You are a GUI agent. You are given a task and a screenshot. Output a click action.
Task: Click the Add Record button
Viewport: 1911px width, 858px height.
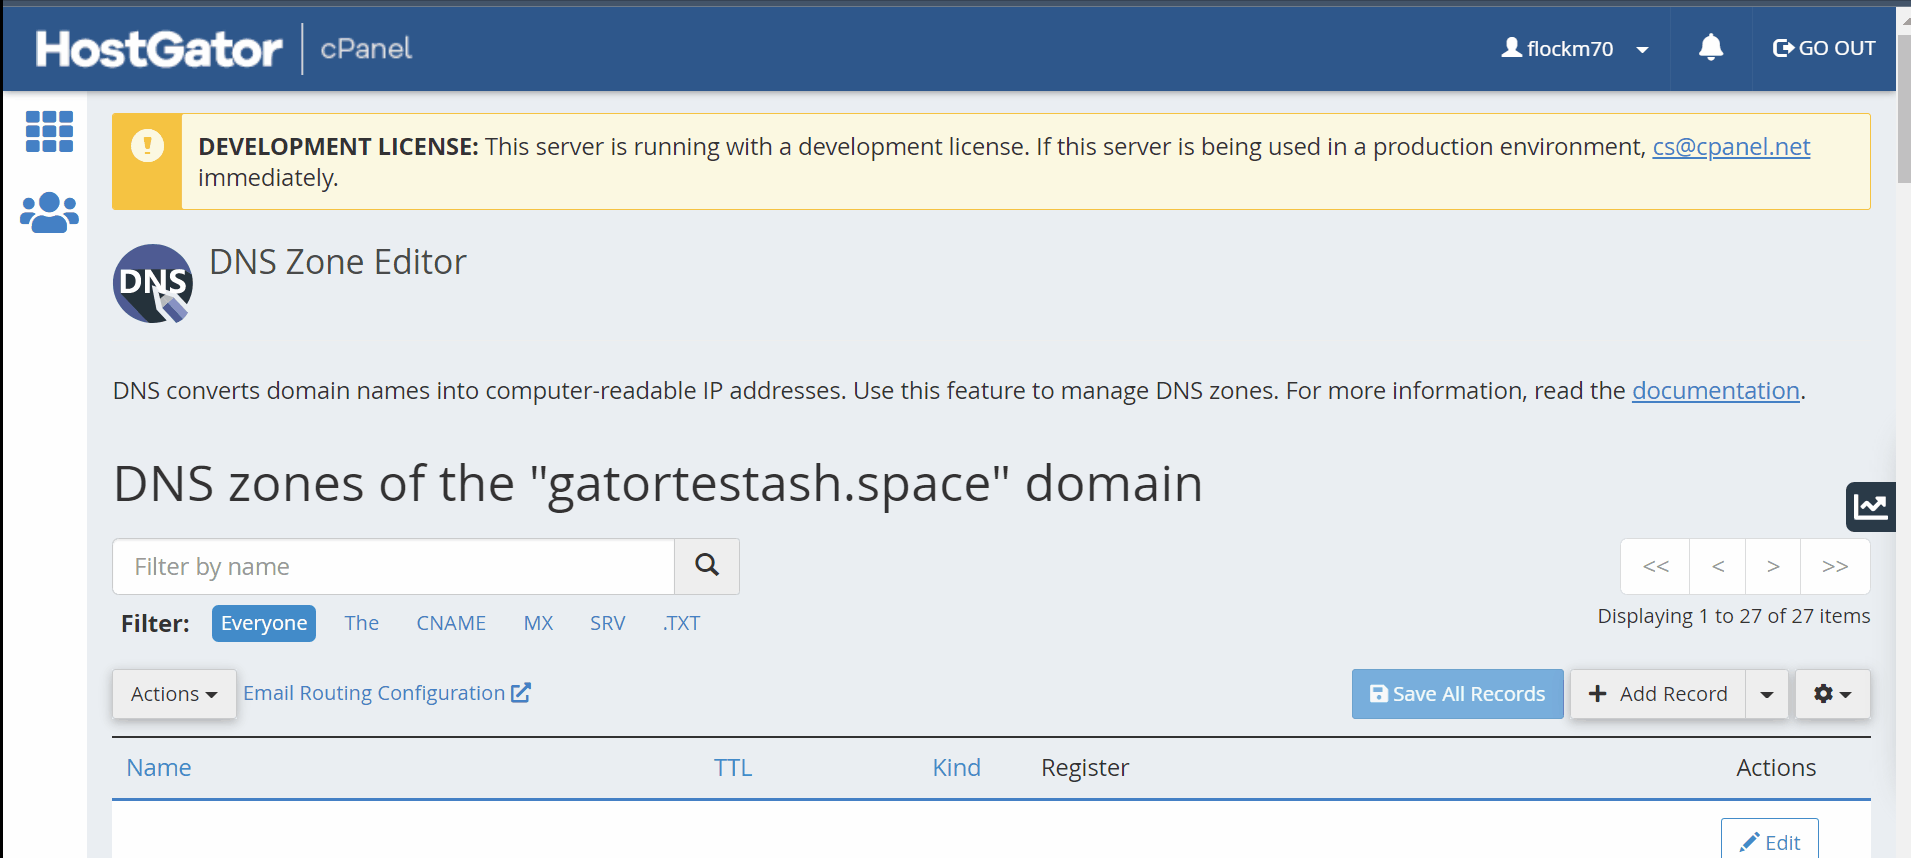click(1658, 694)
